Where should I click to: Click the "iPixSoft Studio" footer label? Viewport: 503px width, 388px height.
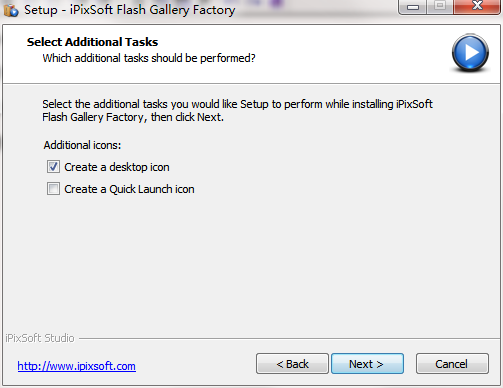pyautogui.click(x=40, y=338)
